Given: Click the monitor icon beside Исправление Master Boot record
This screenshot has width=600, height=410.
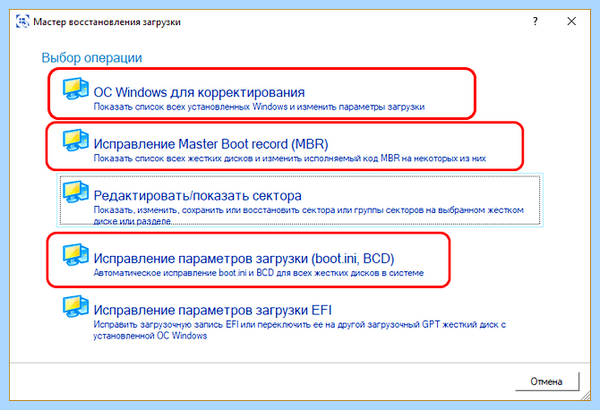Looking at the screenshot, I should [x=75, y=140].
